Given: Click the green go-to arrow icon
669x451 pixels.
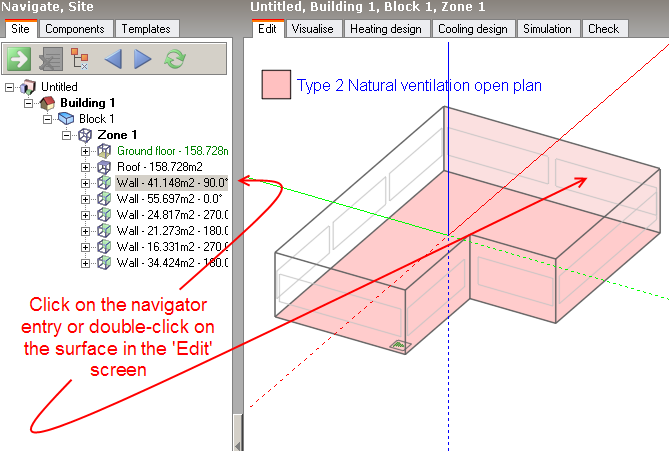Looking at the screenshot, I should coord(19,59).
